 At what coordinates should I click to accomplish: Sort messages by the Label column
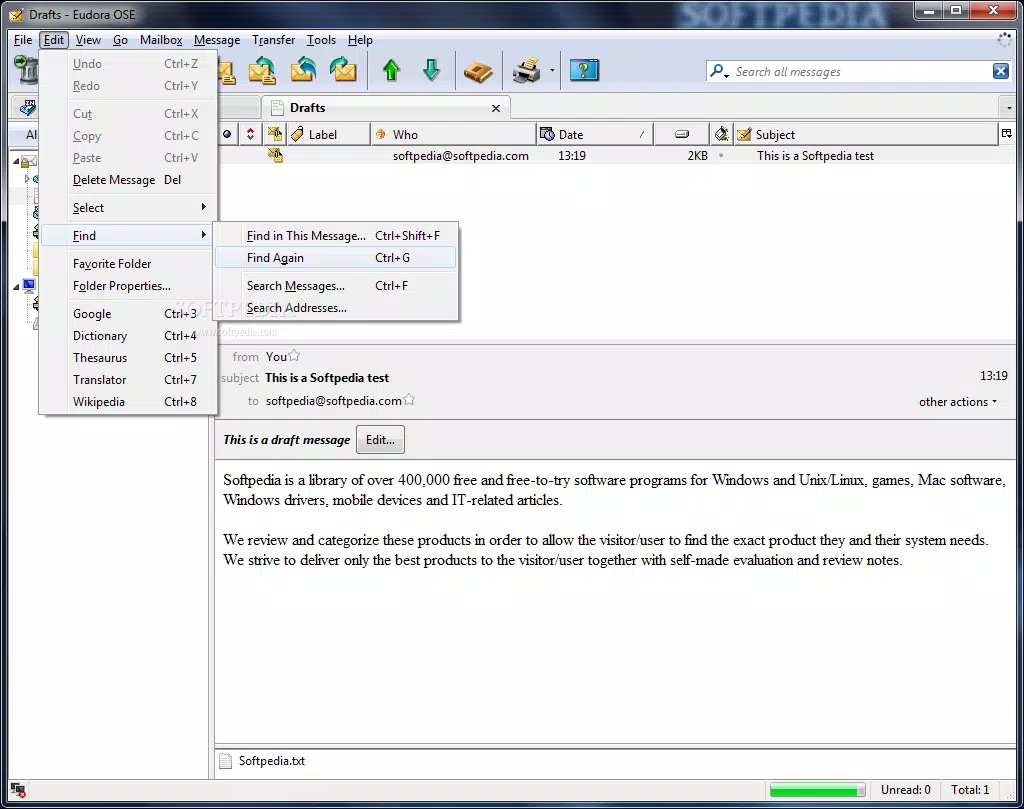[x=328, y=135]
